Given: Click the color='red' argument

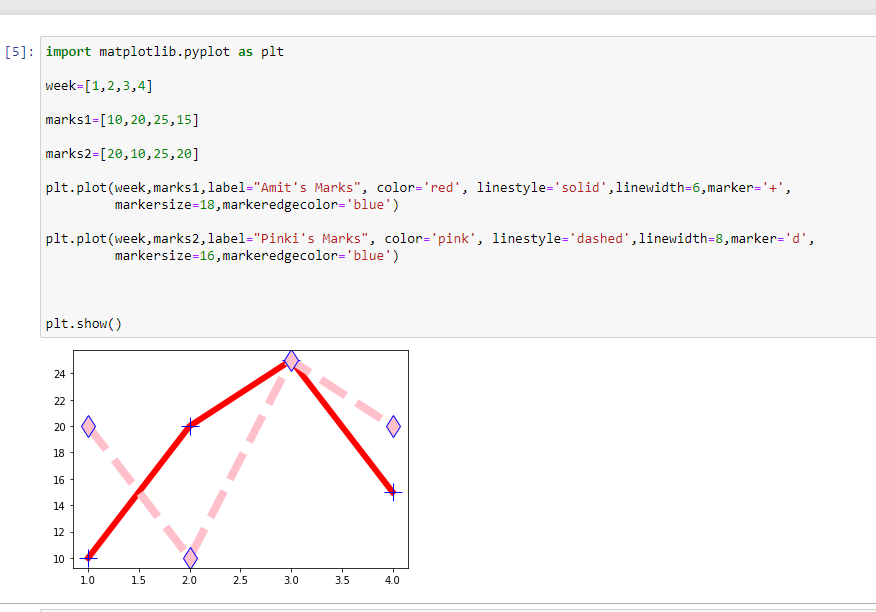Looking at the screenshot, I should (x=418, y=188).
